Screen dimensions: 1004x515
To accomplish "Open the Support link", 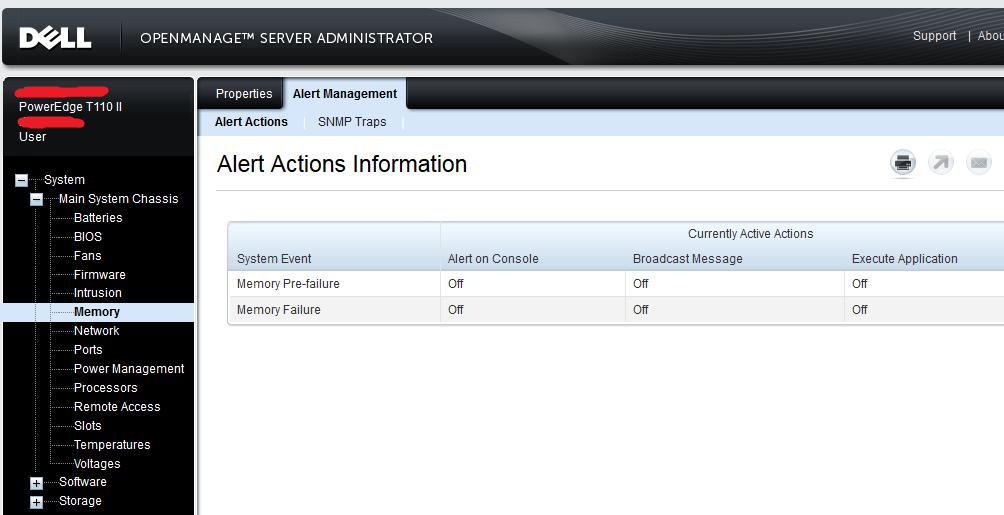I will coord(934,36).
